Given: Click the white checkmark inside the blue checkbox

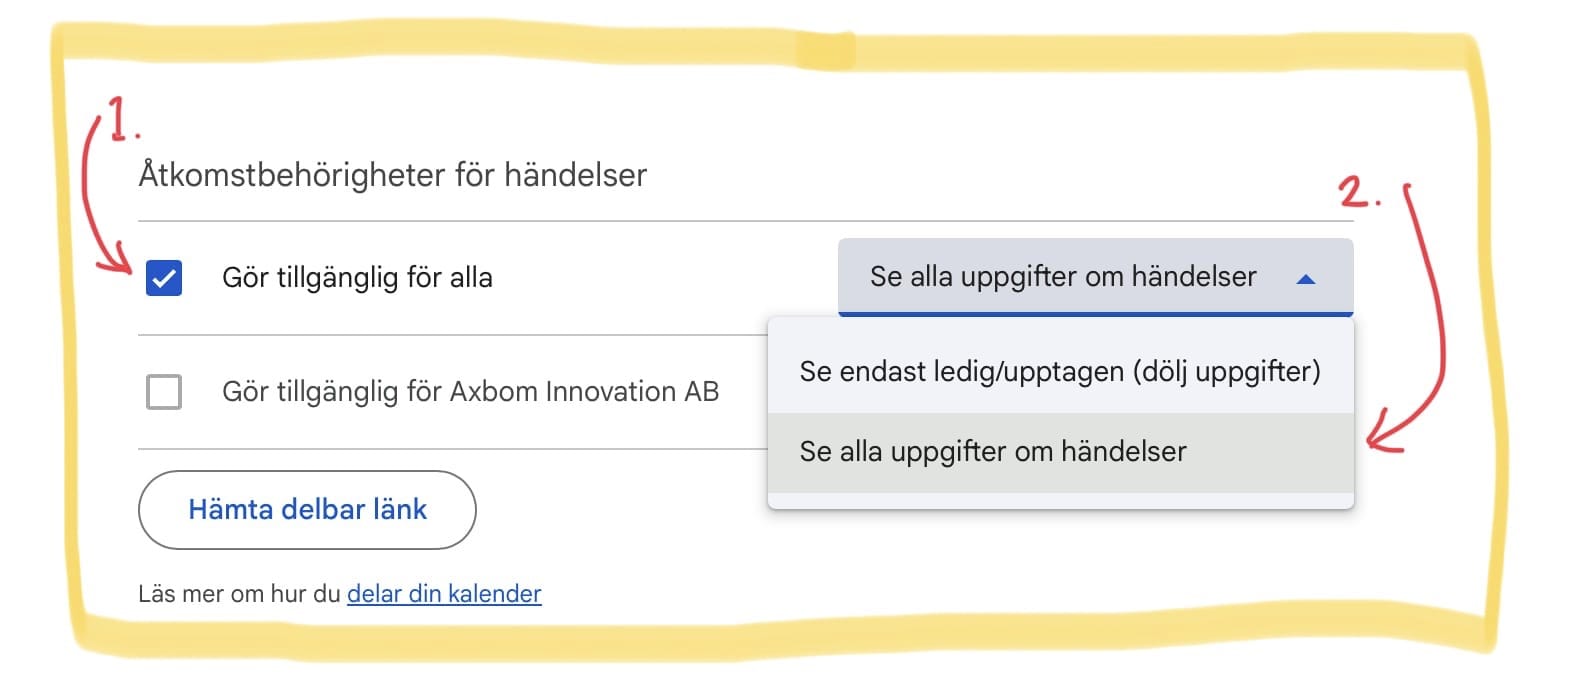Looking at the screenshot, I should (164, 278).
